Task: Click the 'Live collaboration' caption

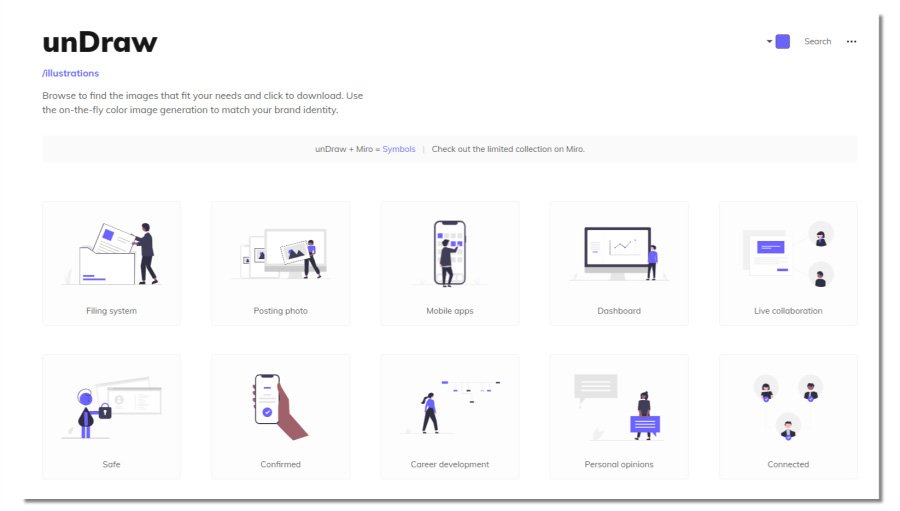Action: pos(788,311)
